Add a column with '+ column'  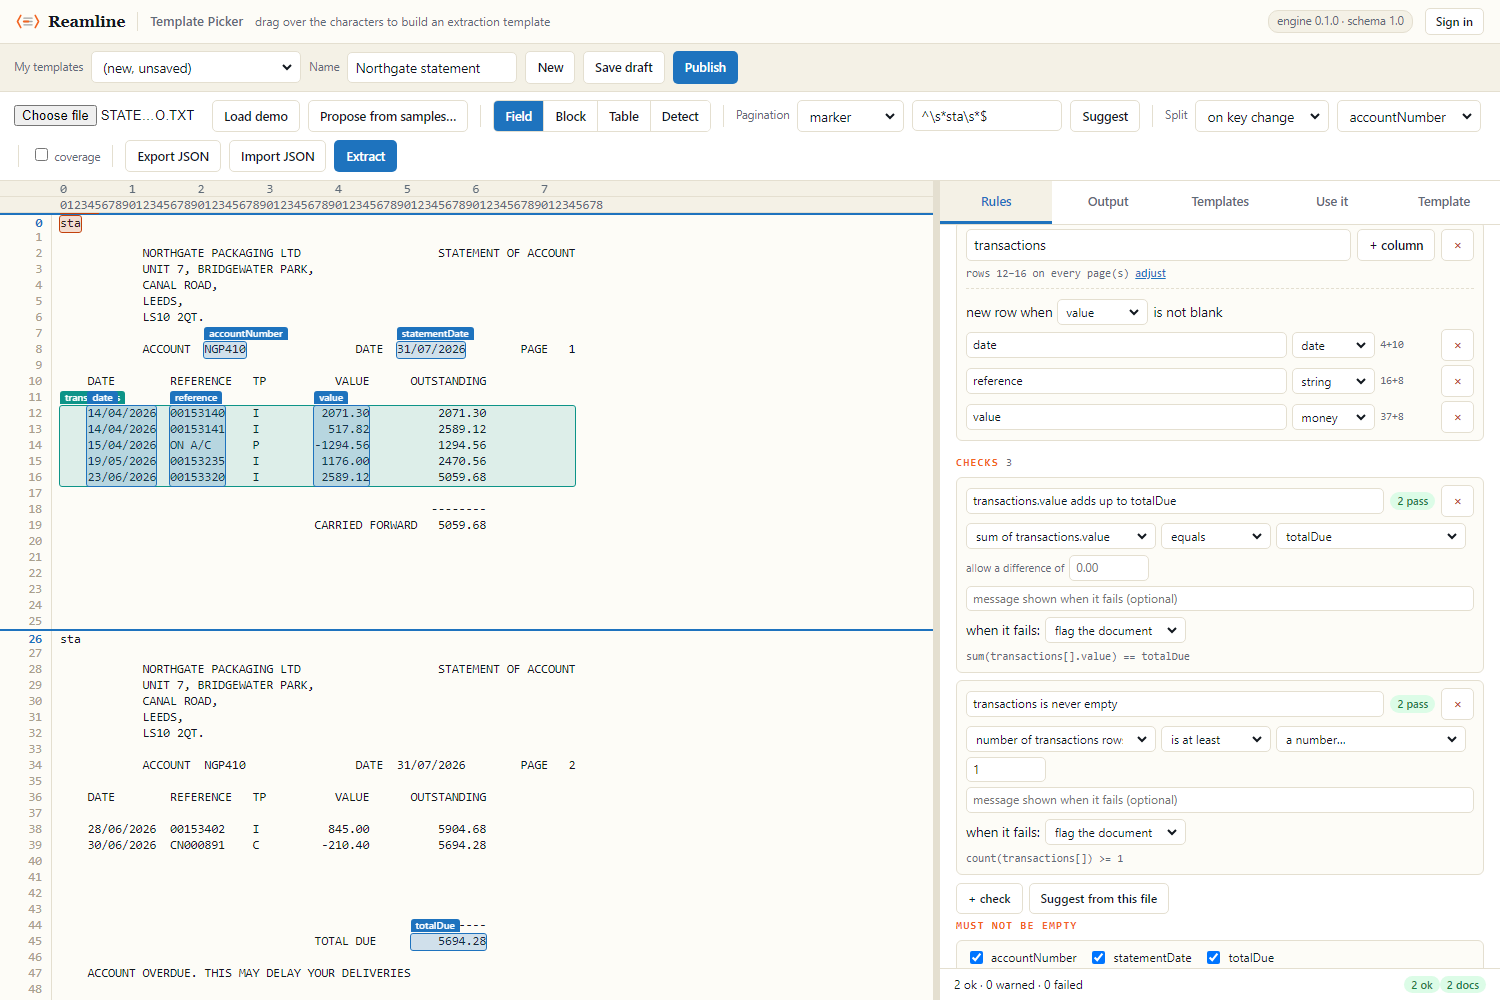[x=1396, y=245]
